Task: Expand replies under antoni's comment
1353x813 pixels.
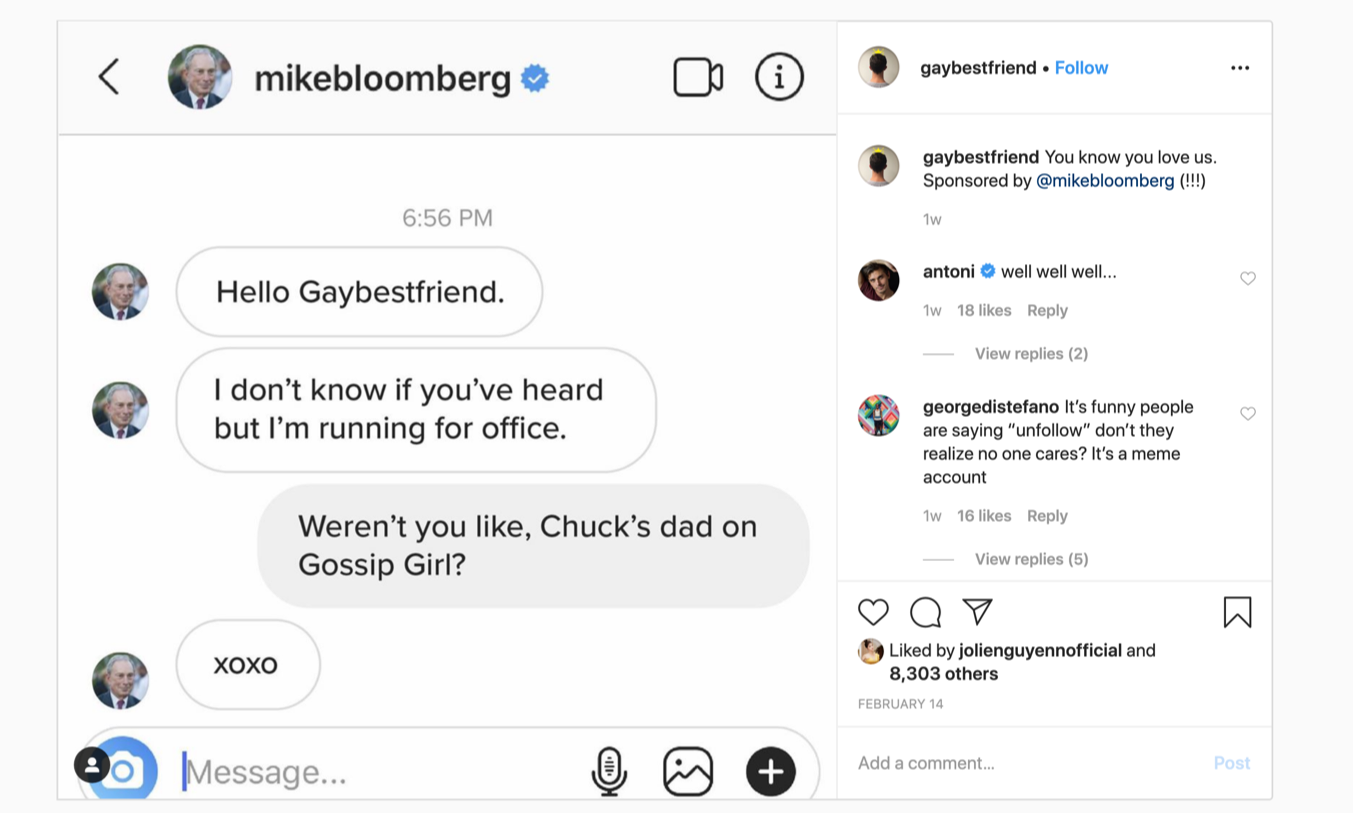Action: (1031, 353)
